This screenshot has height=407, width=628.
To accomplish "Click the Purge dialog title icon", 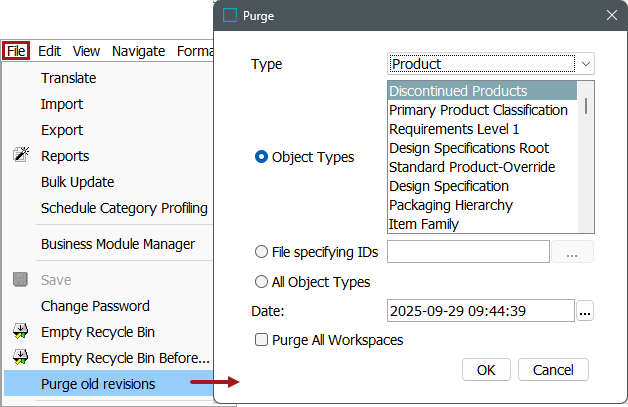I will [231, 16].
